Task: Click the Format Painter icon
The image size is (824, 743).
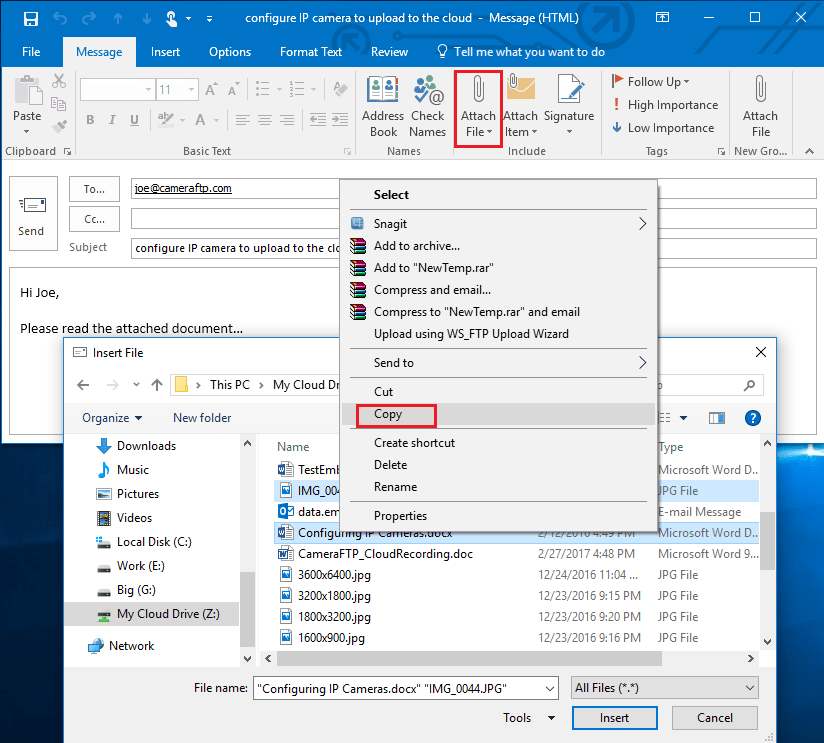Action: tap(57, 125)
